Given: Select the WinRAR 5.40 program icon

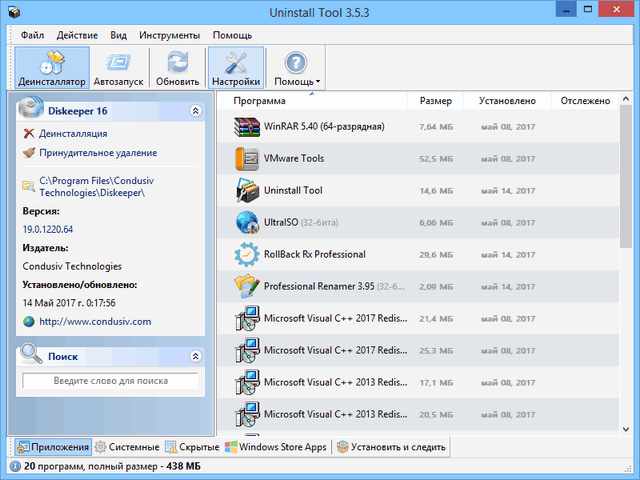Looking at the screenshot, I should point(247,127).
